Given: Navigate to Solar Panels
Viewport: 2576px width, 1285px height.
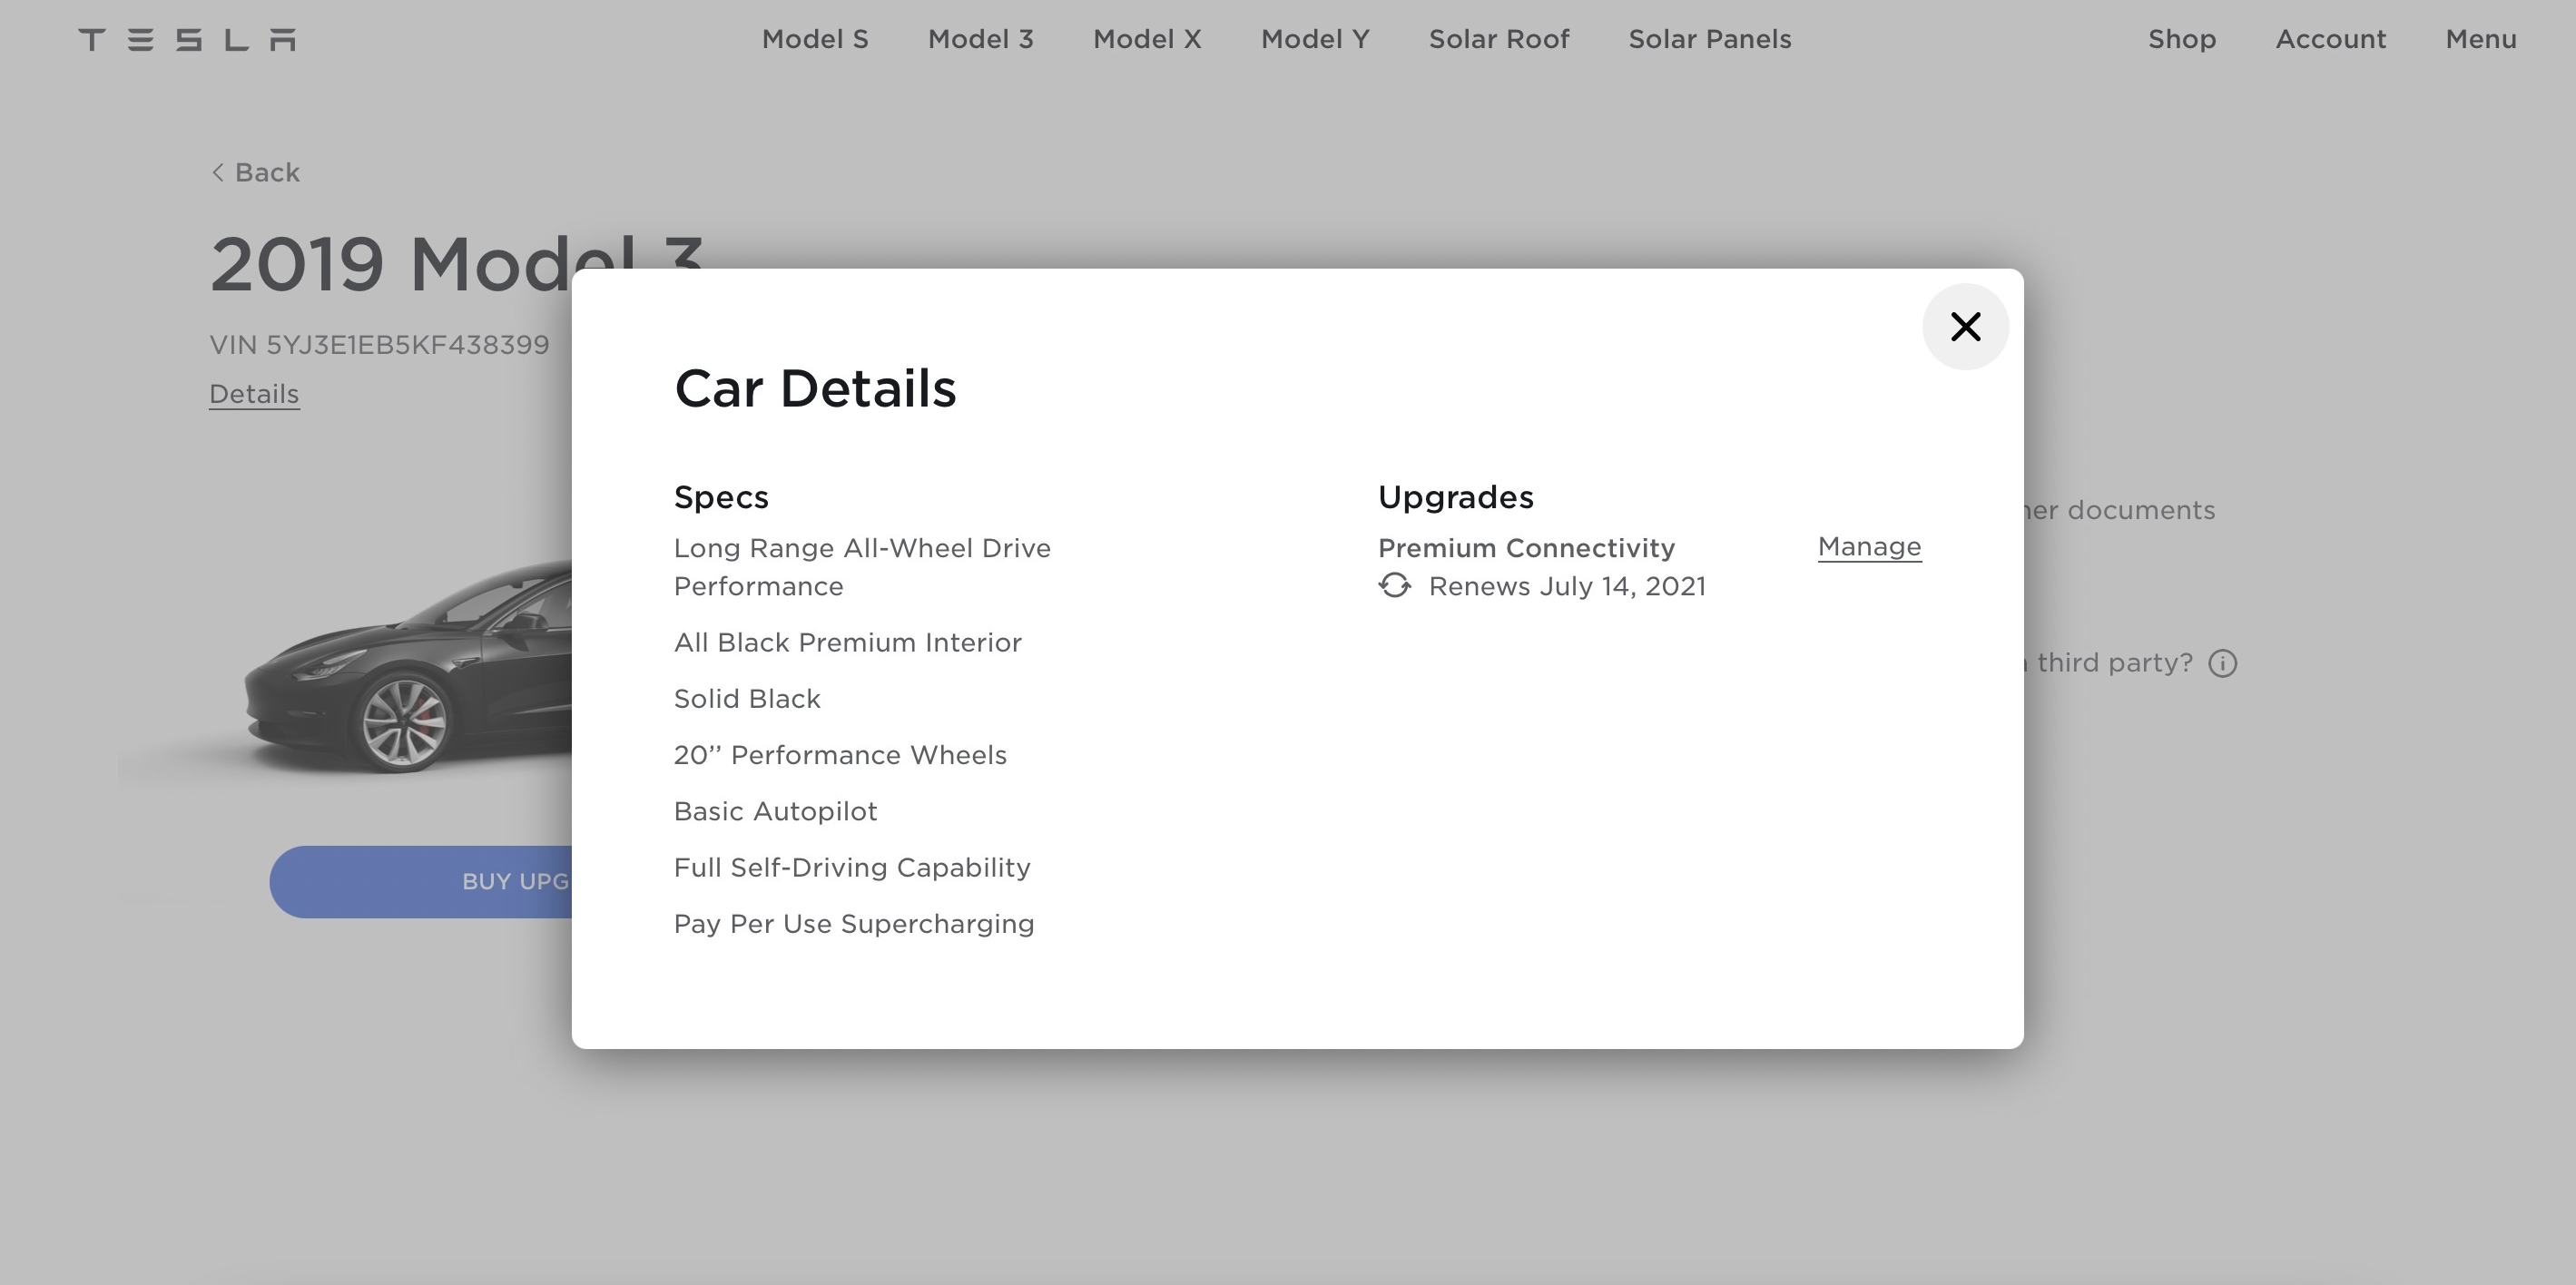Looking at the screenshot, I should [1709, 40].
